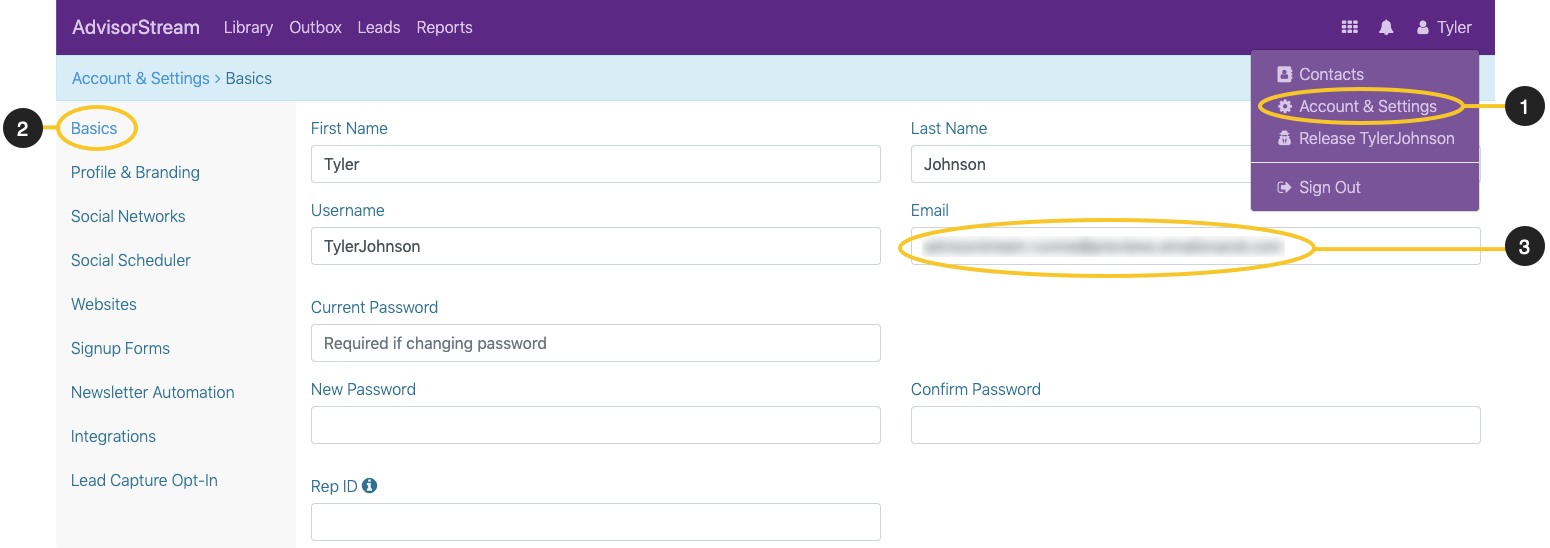Open Lead Capture Opt-In settings
The image size is (1550, 548).
(144, 480)
